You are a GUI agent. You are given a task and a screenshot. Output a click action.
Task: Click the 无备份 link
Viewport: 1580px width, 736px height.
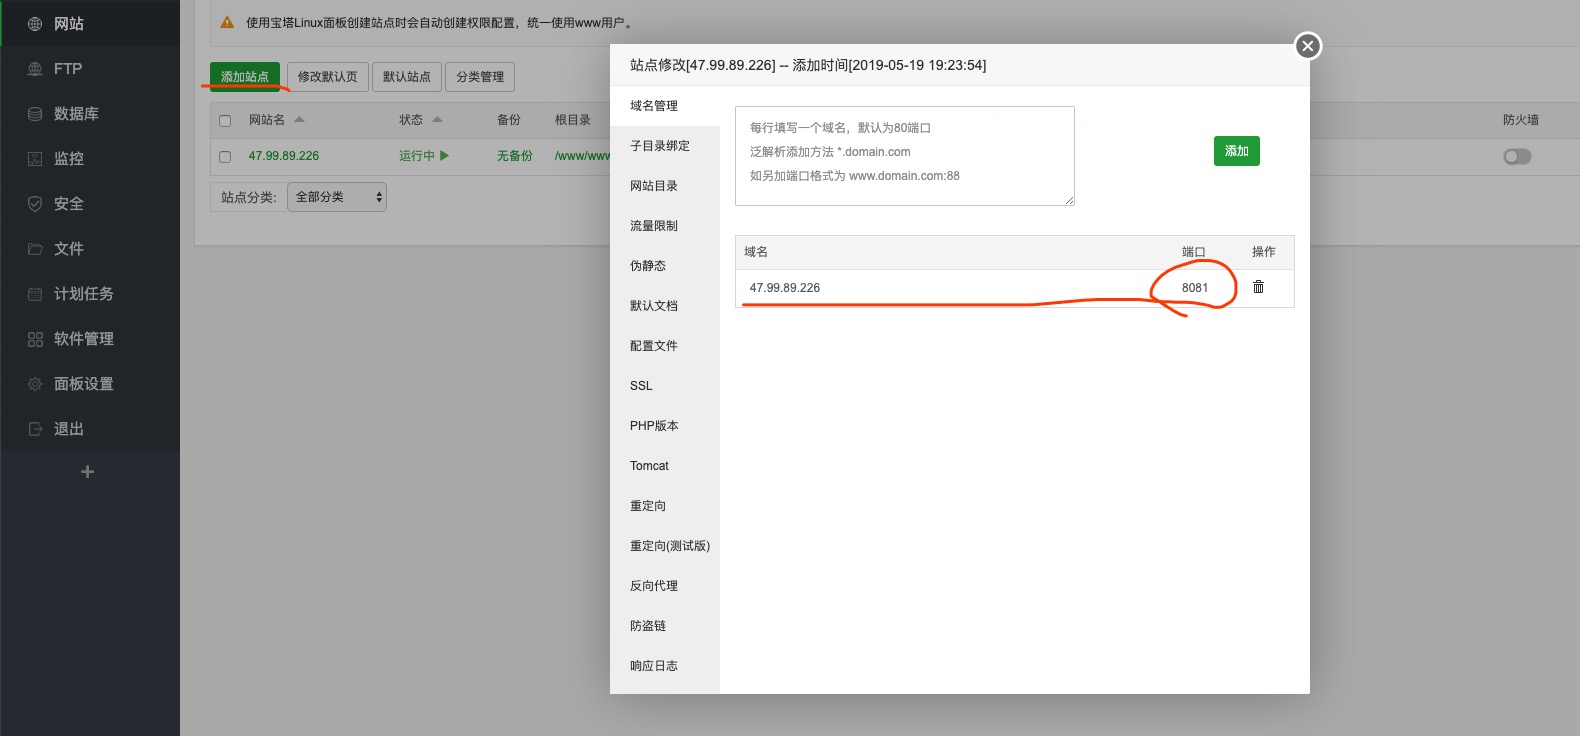515,156
